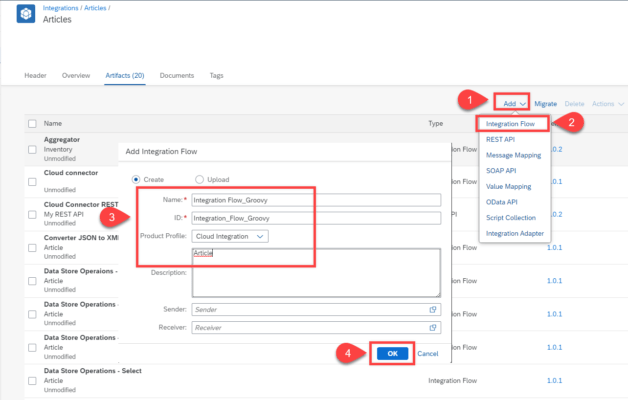Toggle the select-all checkbox in table header

pos(32,123)
